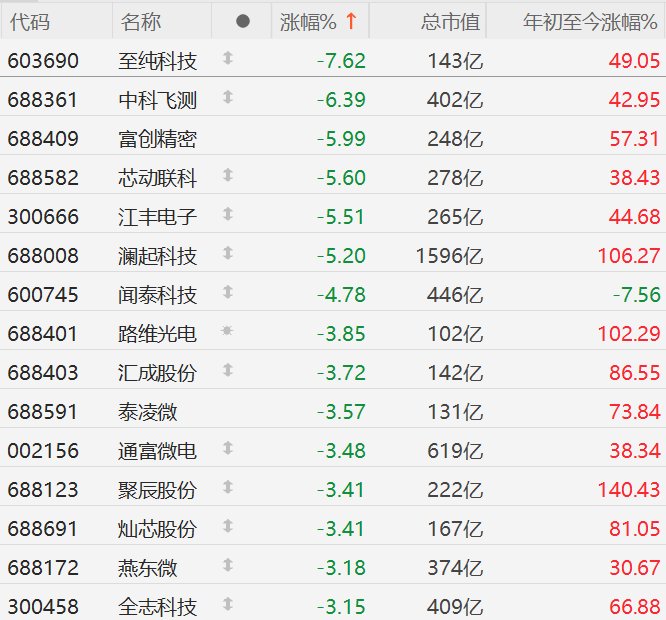This screenshot has height=620, width=666.
Task: Click the marker icon beside 全志科技
Action: click(x=228, y=605)
